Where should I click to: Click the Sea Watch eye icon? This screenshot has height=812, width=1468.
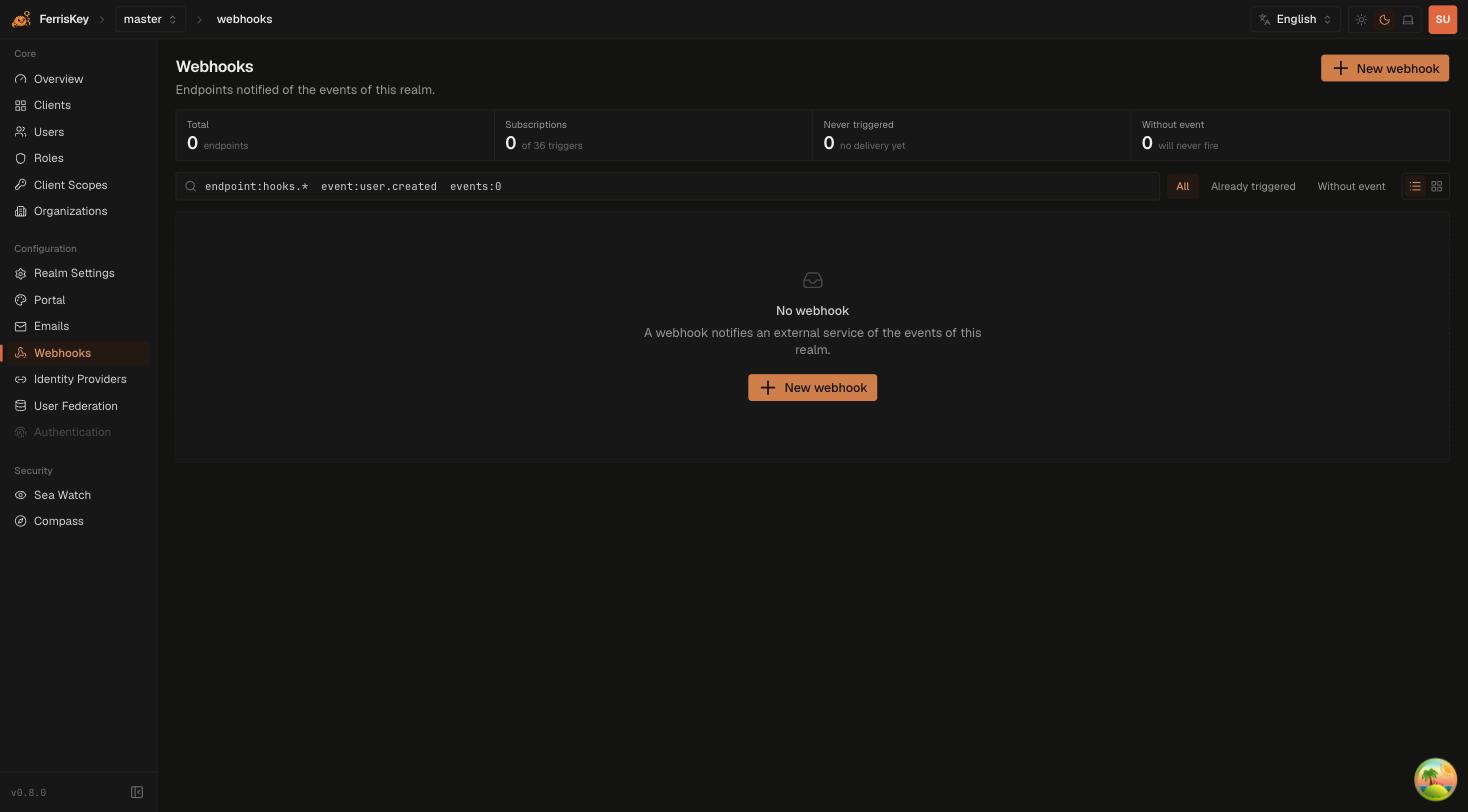(20, 495)
